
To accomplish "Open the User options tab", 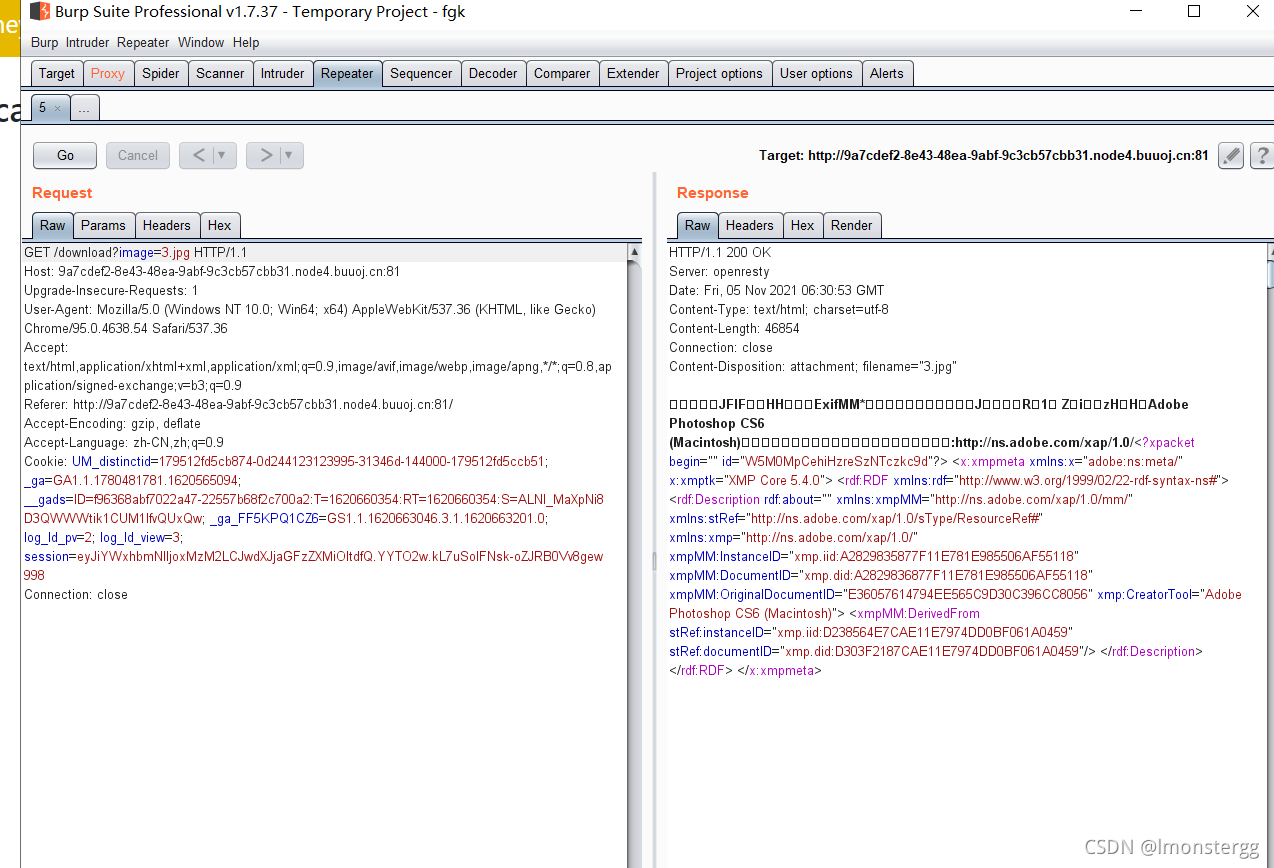I will click(816, 73).
